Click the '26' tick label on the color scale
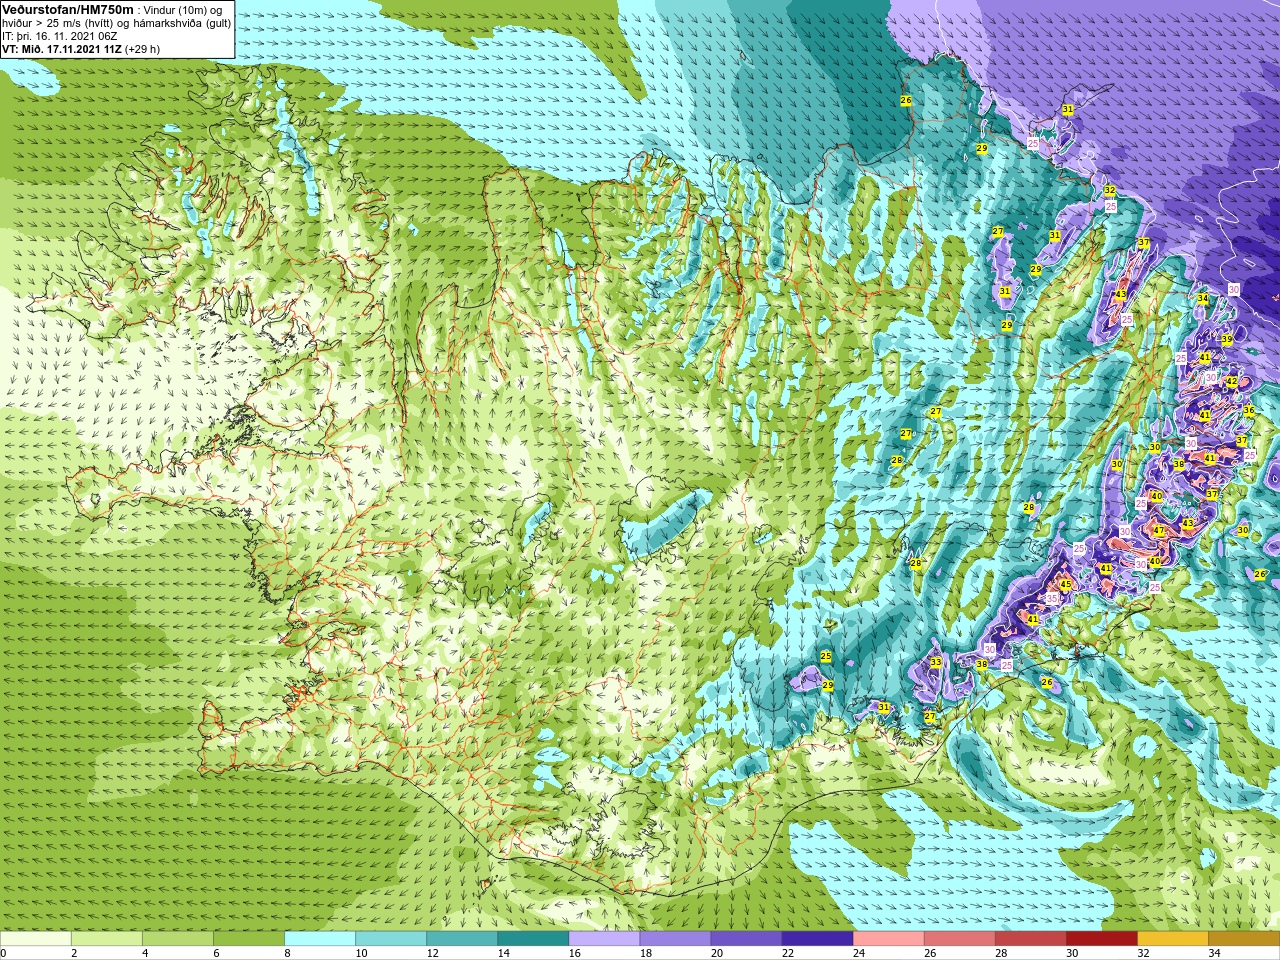Viewport: 1280px width, 960px height. [x=929, y=953]
